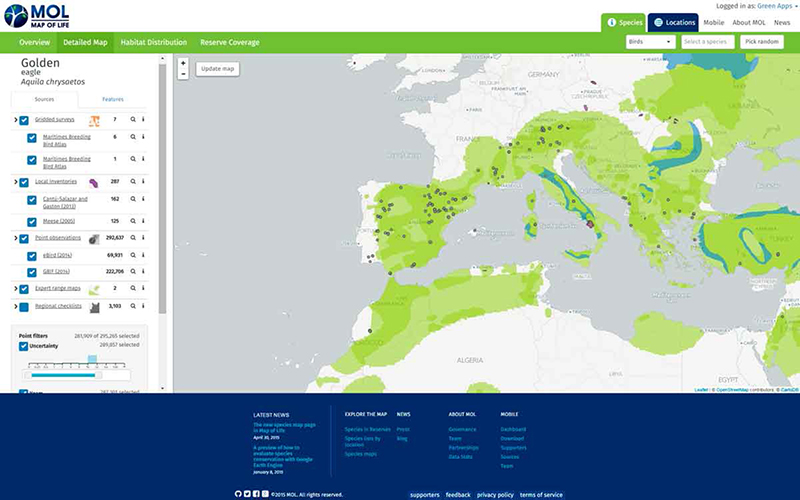Expand the Local inventories group chevron
This screenshot has width=800, height=500.
click(x=15, y=182)
